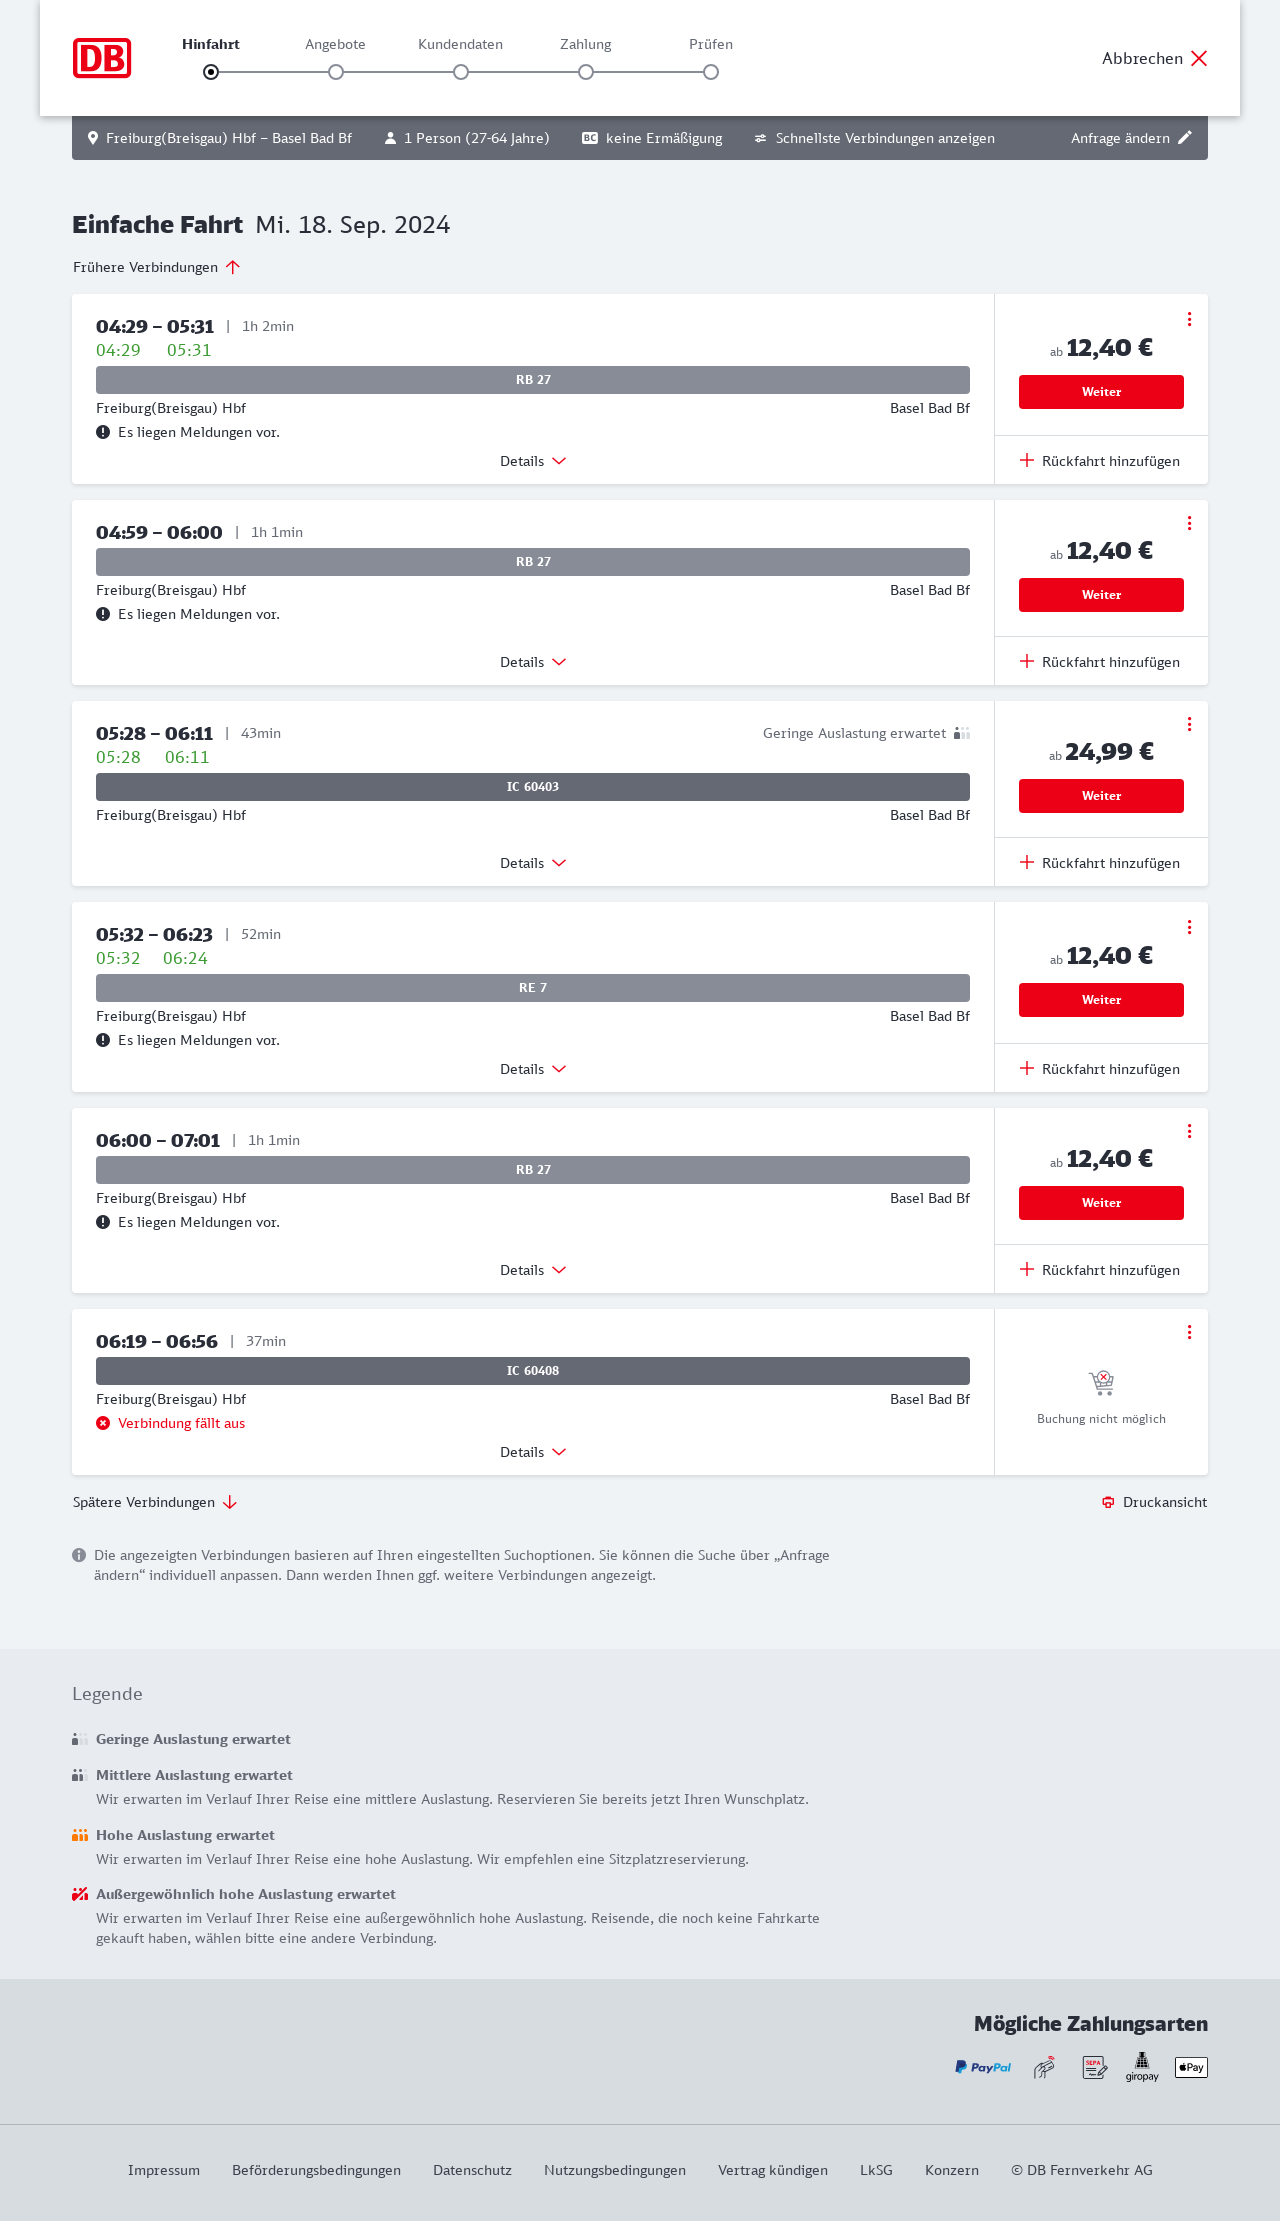Click plus icon to add return for RE 7
This screenshot has width=1280, height=2221.
1026,1068
